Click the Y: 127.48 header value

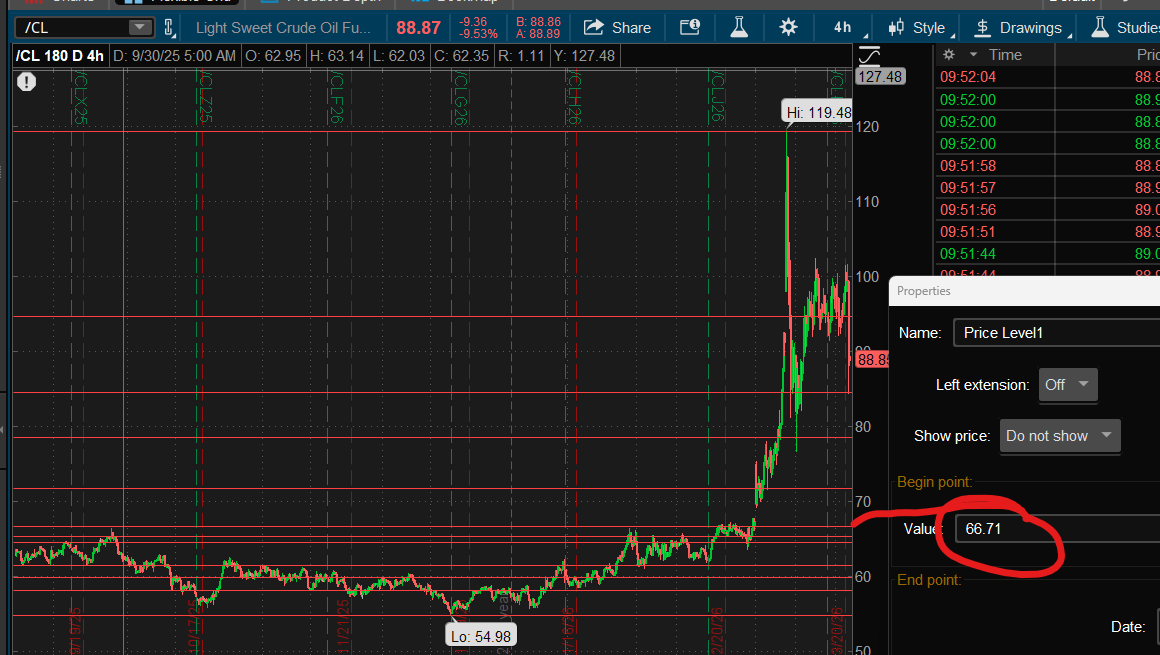[584, 56]
